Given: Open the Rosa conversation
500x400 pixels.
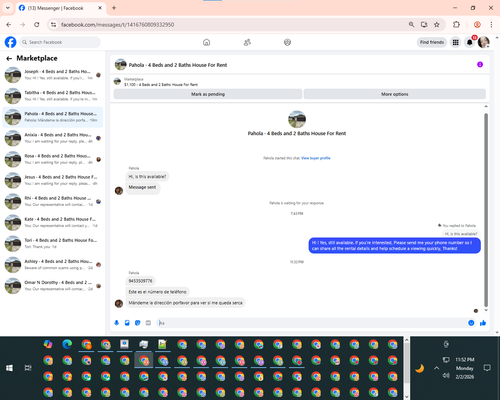Looking at the screenshot, I should click(53, 159).
